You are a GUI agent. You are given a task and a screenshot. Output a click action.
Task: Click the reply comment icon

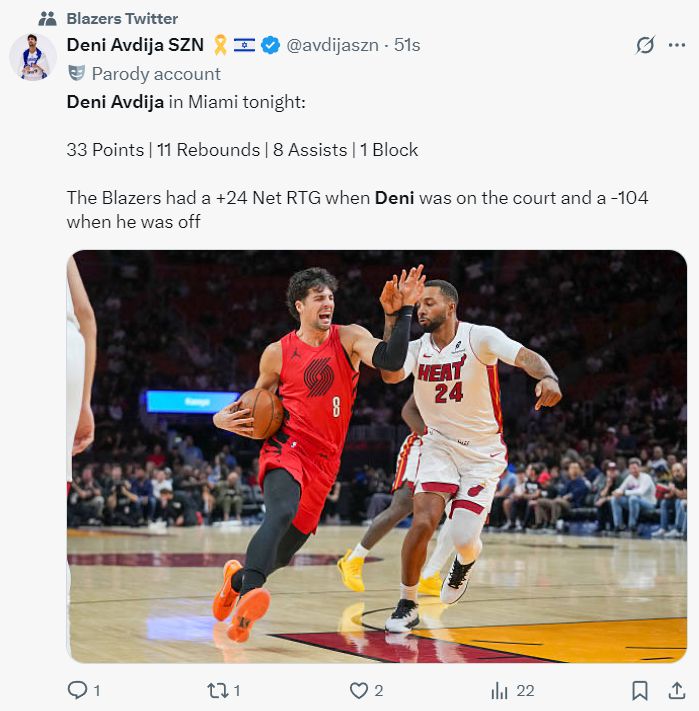(77, 690)
